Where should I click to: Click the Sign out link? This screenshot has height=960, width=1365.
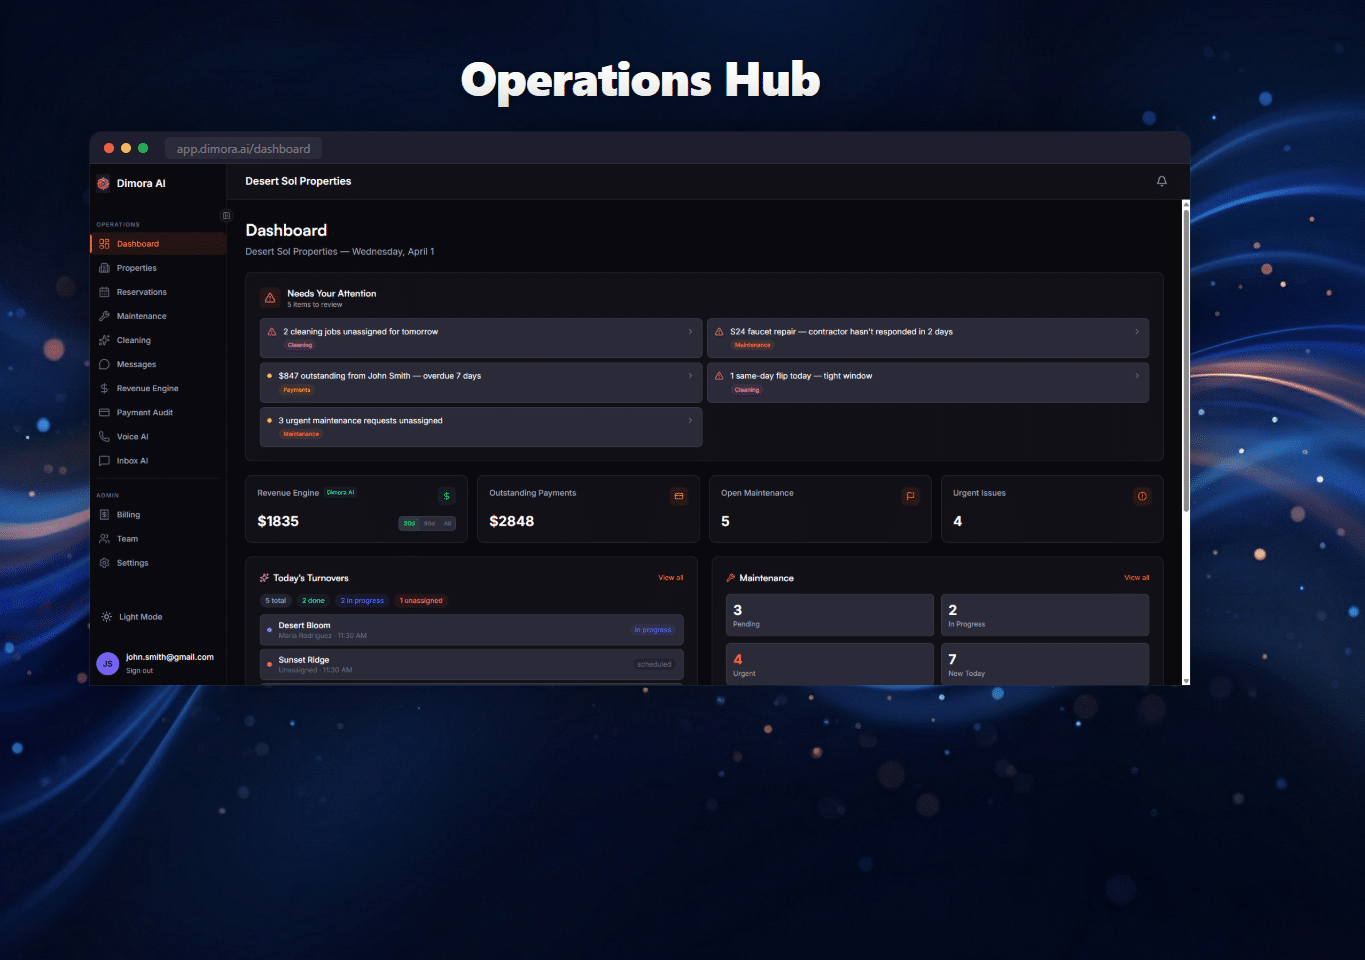140,671
